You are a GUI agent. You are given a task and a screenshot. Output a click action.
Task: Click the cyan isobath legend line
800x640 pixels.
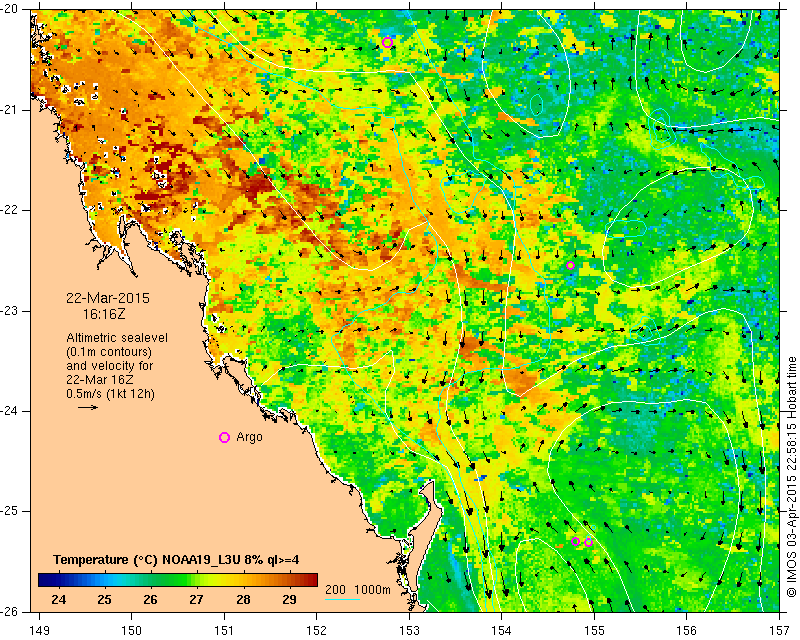coord(342,599)
